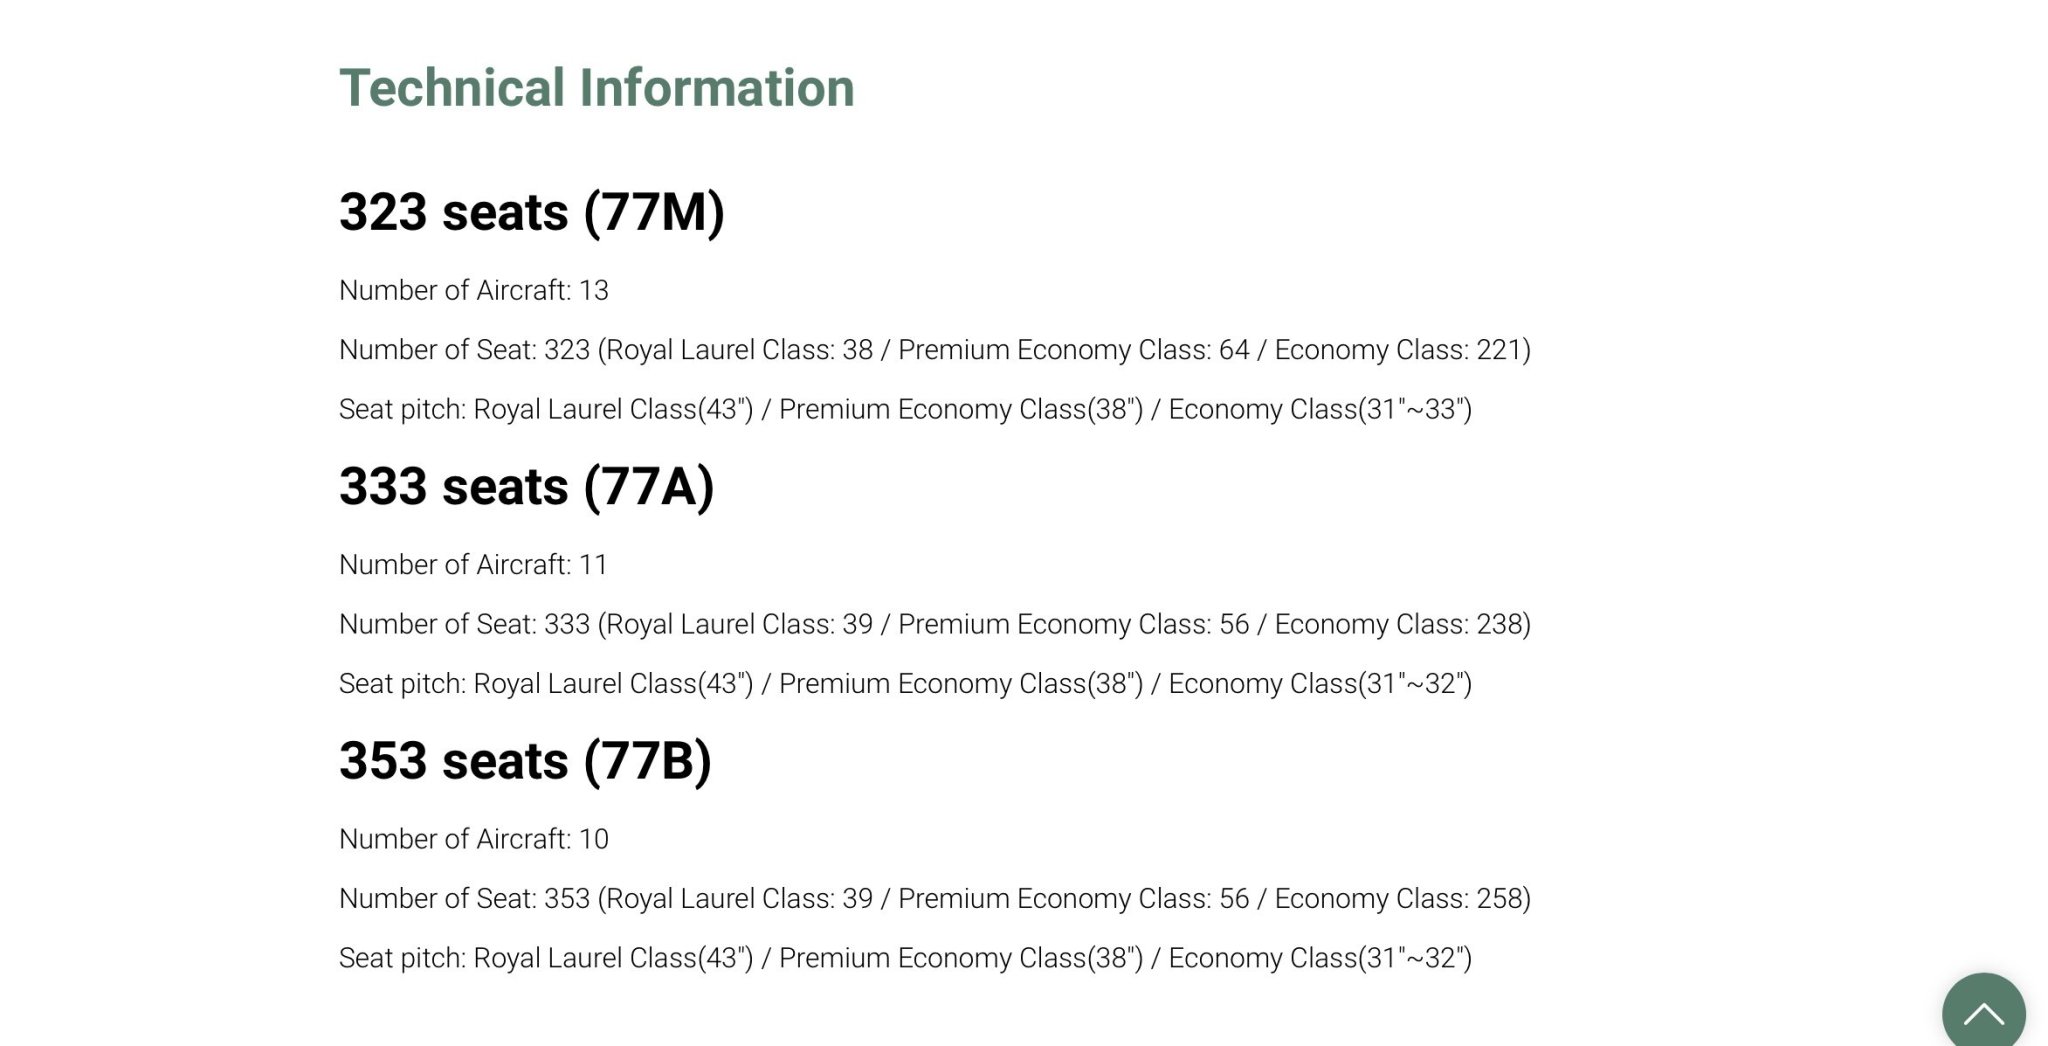
Task: Click the Number of Seat: 323 line
Action: [x=935, y=350]
